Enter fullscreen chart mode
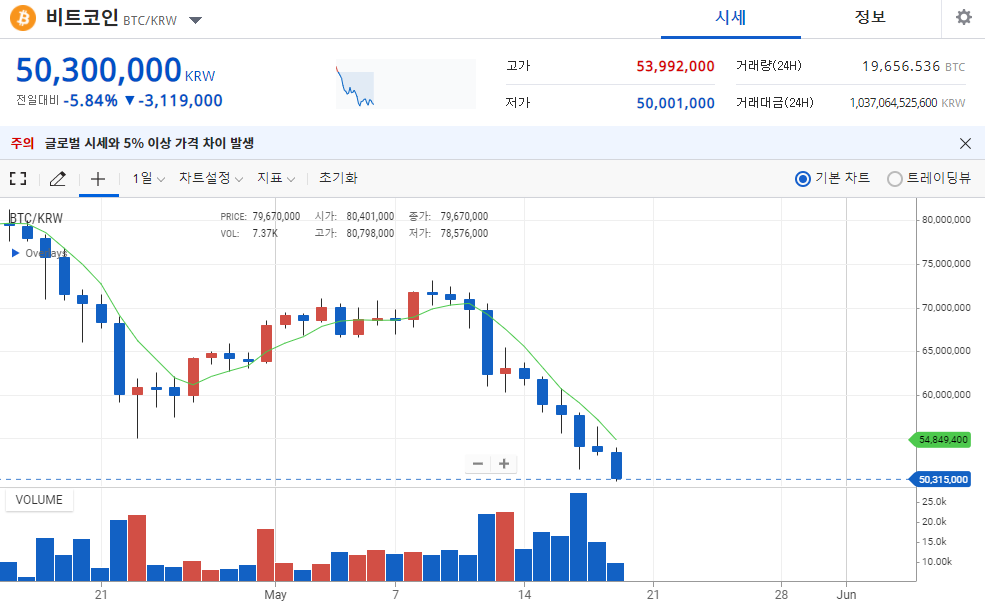The width and height of the screenshot is (985, 608). point(18,178)
